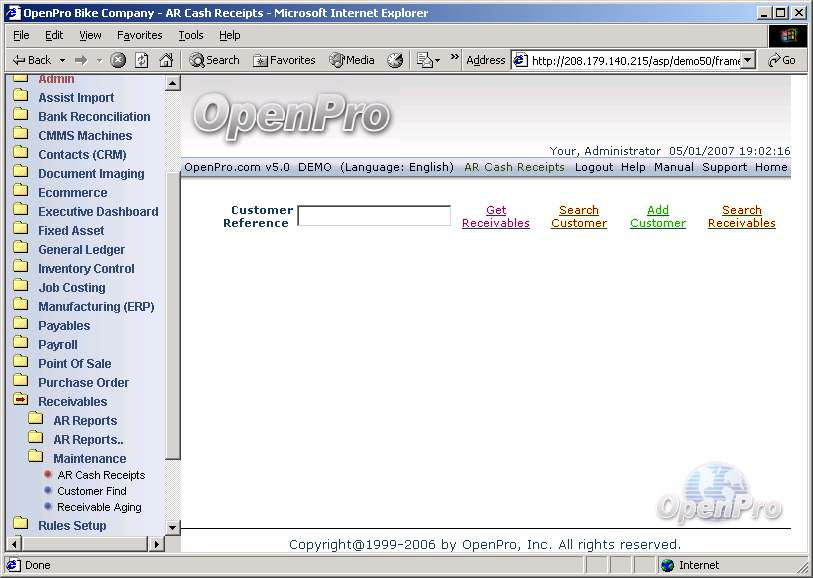The height and width of the screenshot is (578, 813).
Task: Select Receivable Aging in the sidebar tree
Action: (x=99, y=507)
